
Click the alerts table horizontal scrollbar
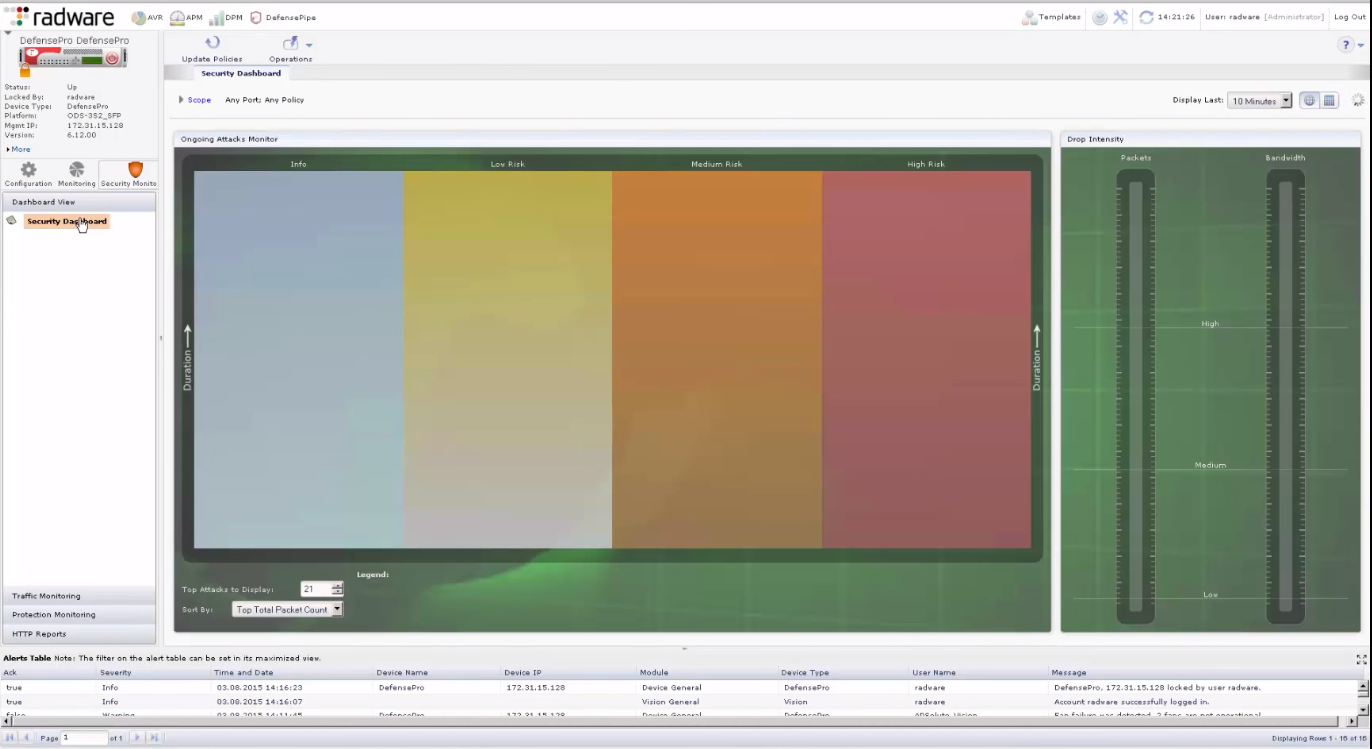680,721
